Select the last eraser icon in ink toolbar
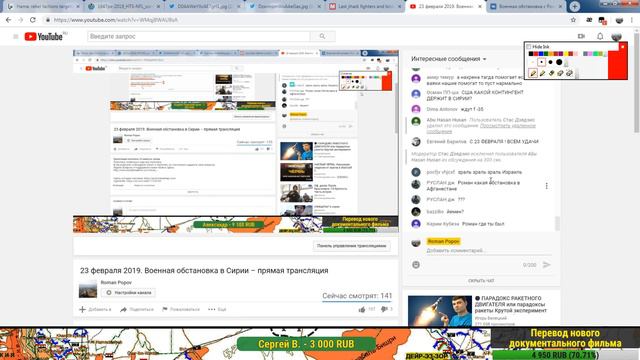The width and height of the screenshot is (640, 360). tap(569, 73)
